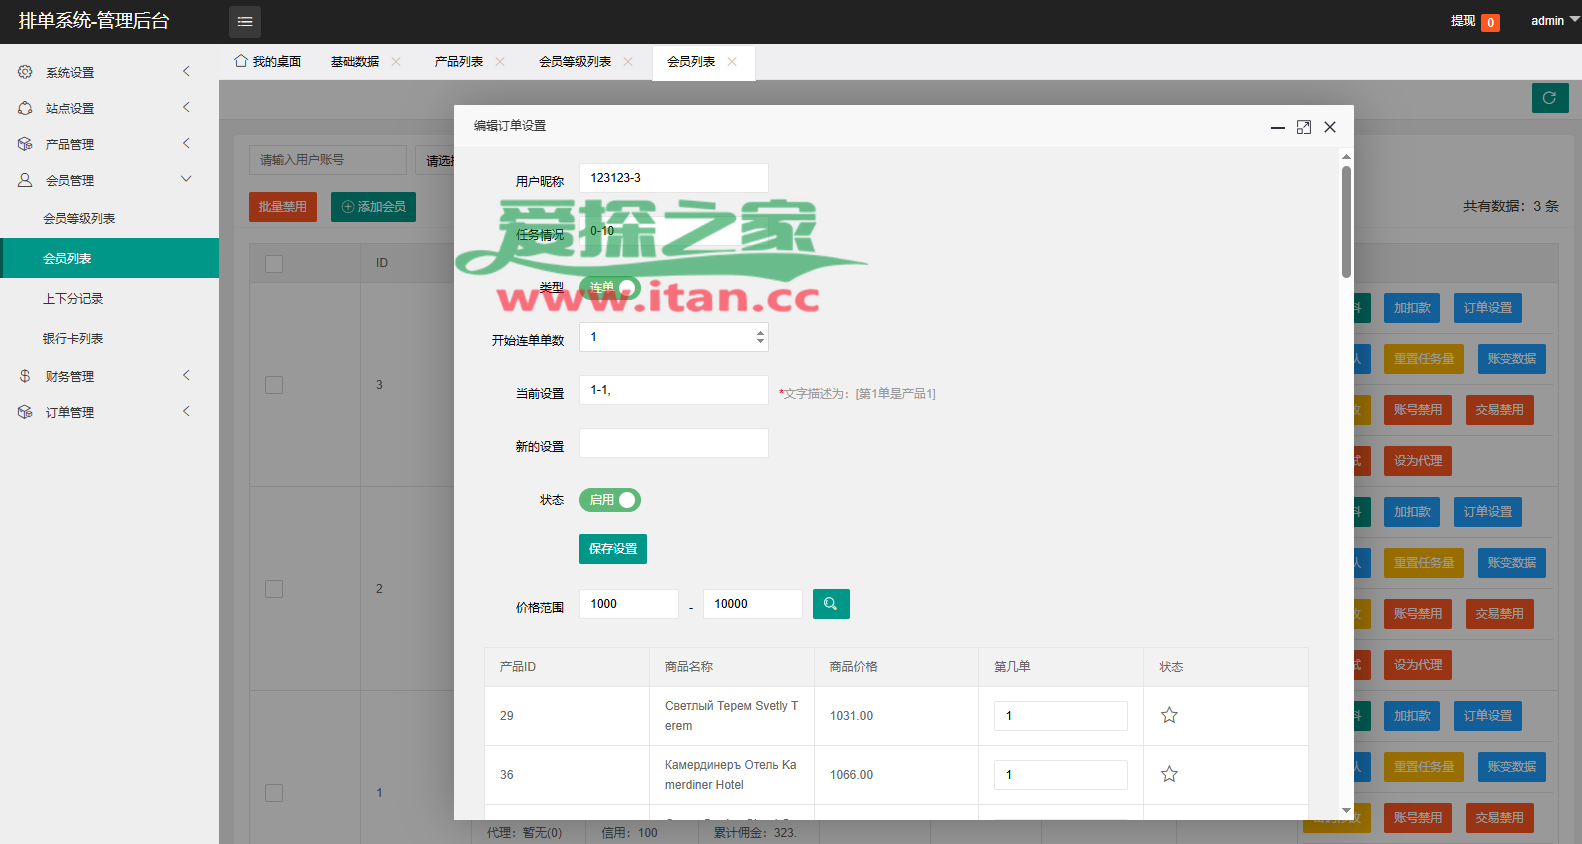1582x844 pixels.
Task: Click the price range search magnifier icon
Action: click(x=831, y=604)
